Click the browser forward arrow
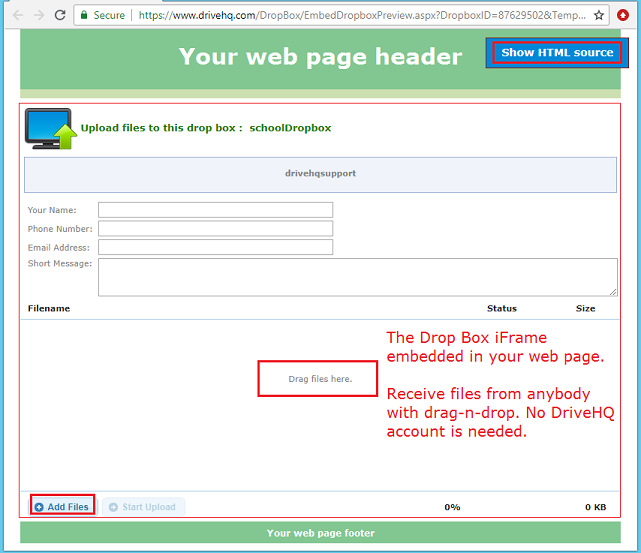641x553 pixels. 39,15
